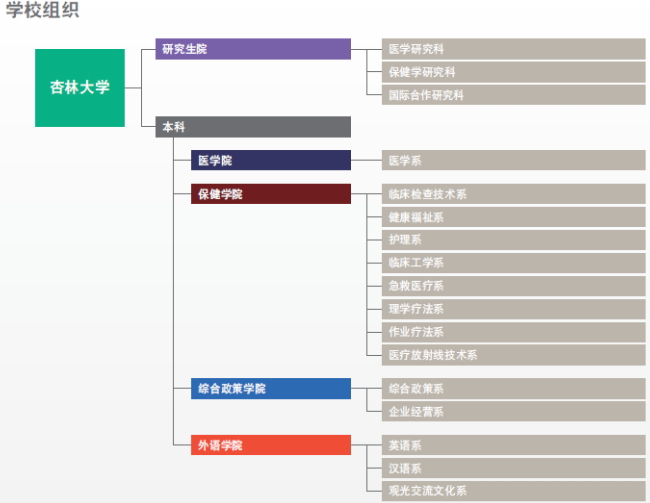The width and height of the screenshot is (650, 503).
Task: Select the 临床工学系 department row
Action: (x=513, y=263)
